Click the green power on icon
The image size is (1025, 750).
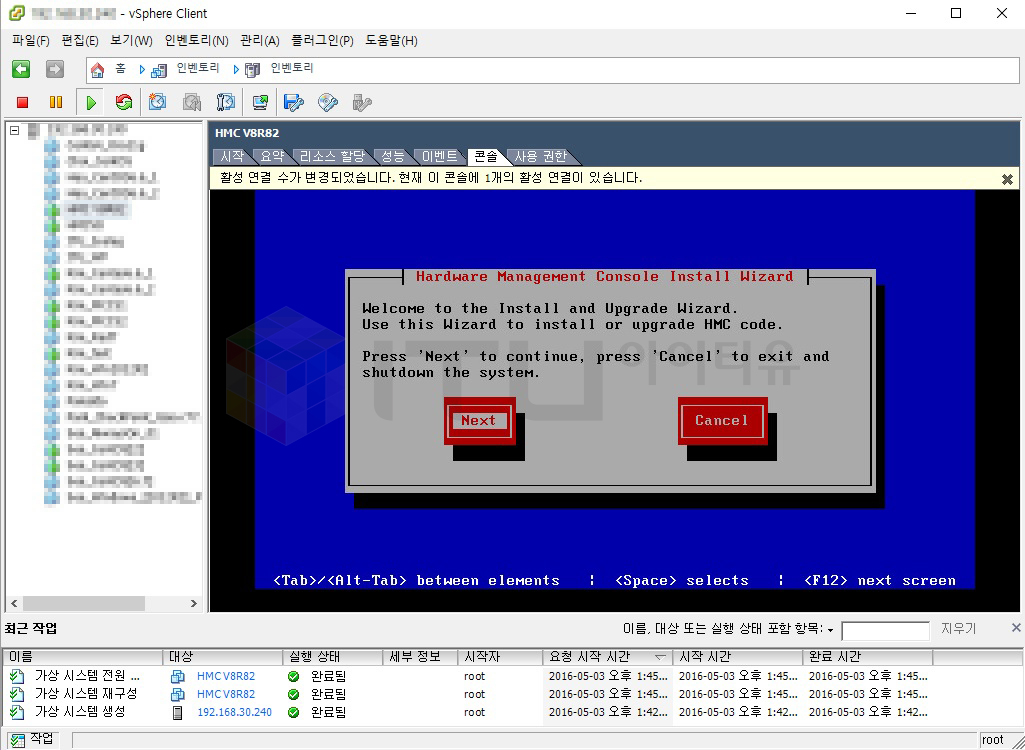[x=91, y=102]
